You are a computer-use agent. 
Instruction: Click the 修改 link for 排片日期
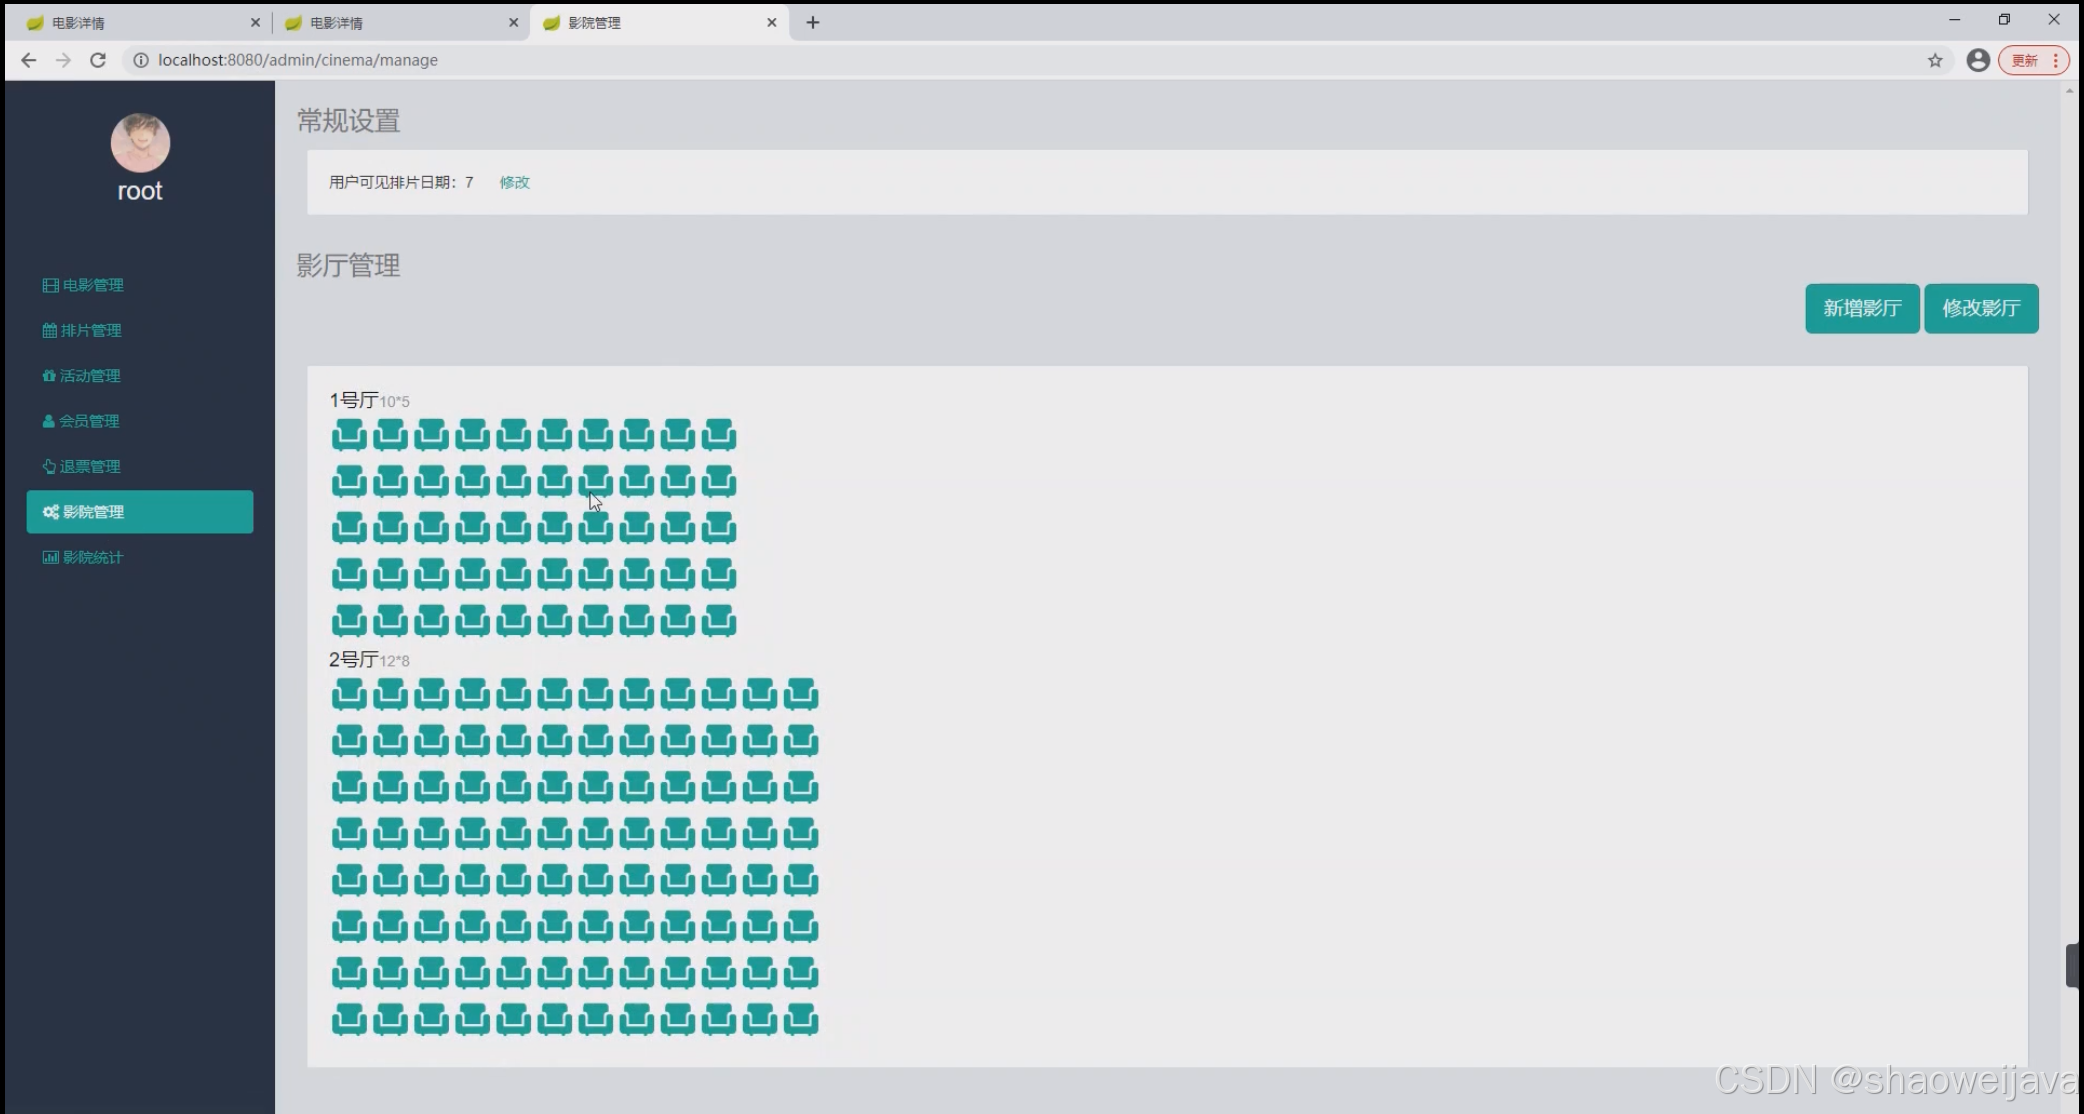pos(514,182)
